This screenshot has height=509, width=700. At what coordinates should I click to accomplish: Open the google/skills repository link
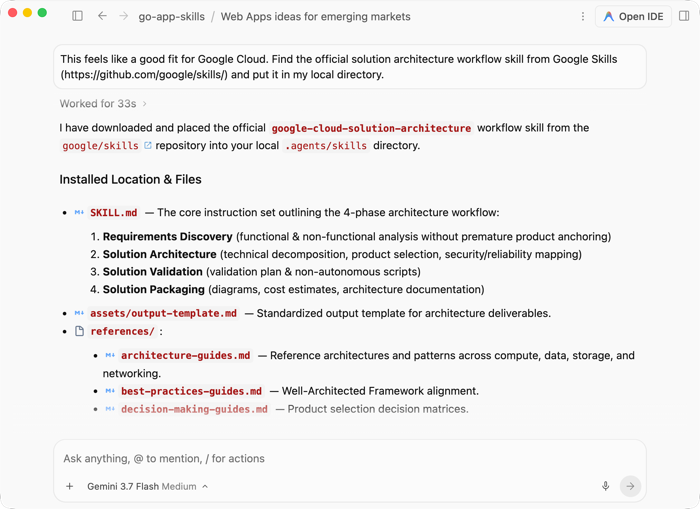pos(100,146)
